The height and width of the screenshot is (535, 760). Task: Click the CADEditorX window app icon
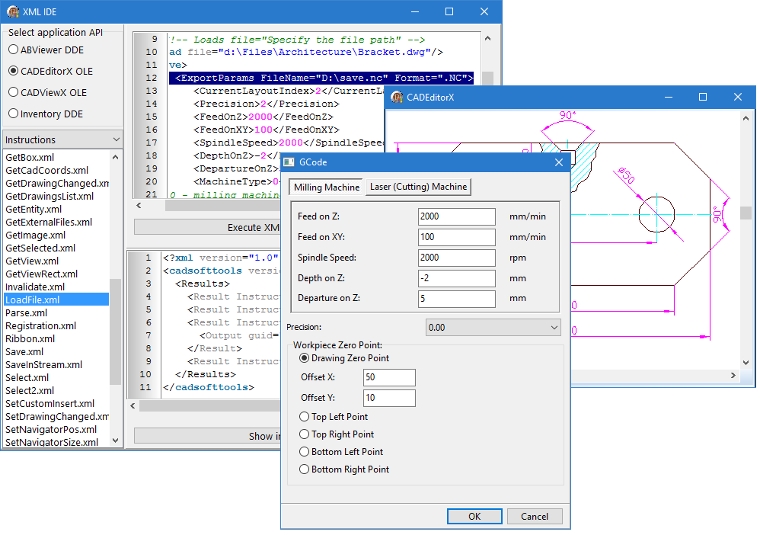click(x=396, y=97)
